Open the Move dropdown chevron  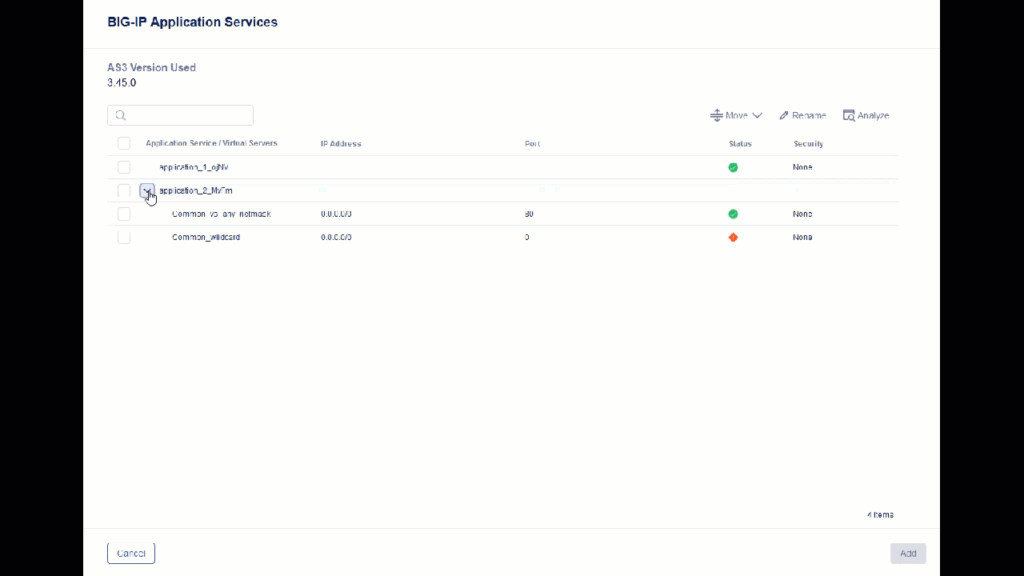pos(757,116)
